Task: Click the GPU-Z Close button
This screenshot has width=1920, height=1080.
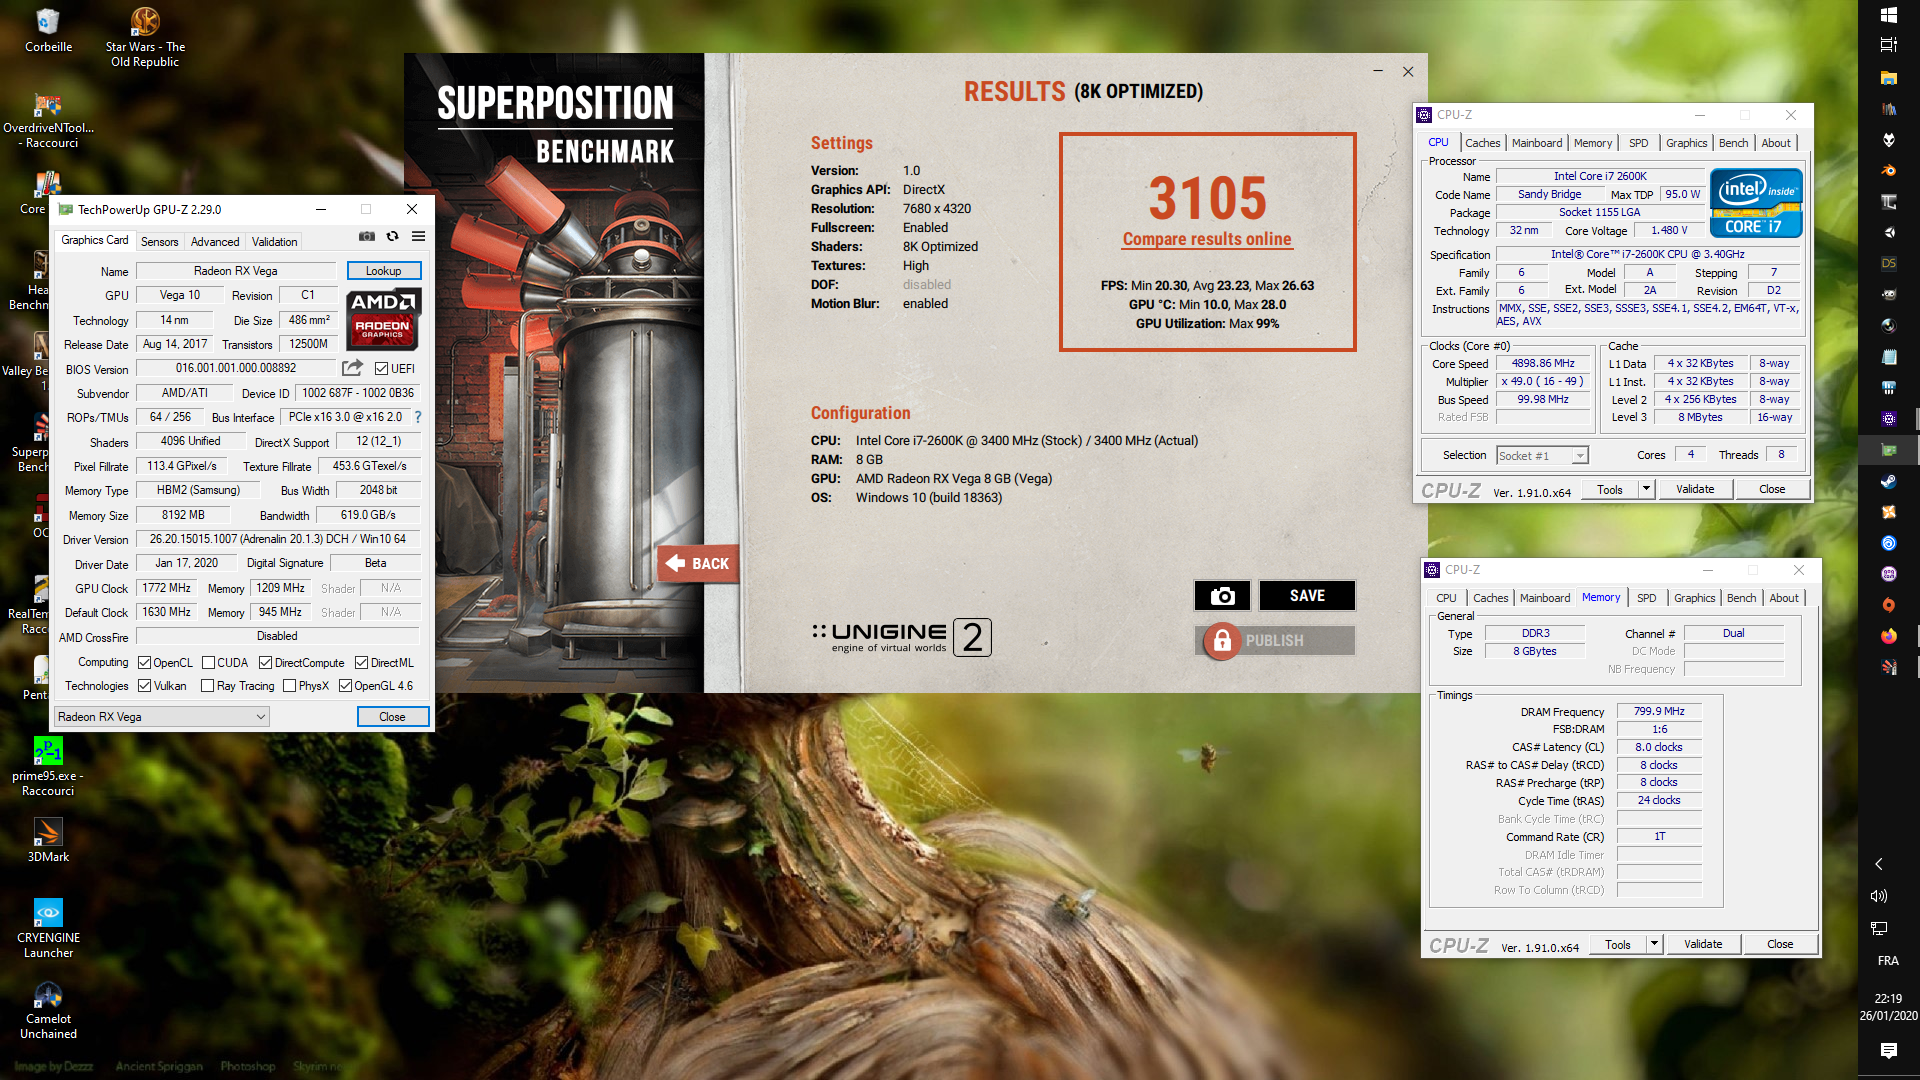Action: 393,717
